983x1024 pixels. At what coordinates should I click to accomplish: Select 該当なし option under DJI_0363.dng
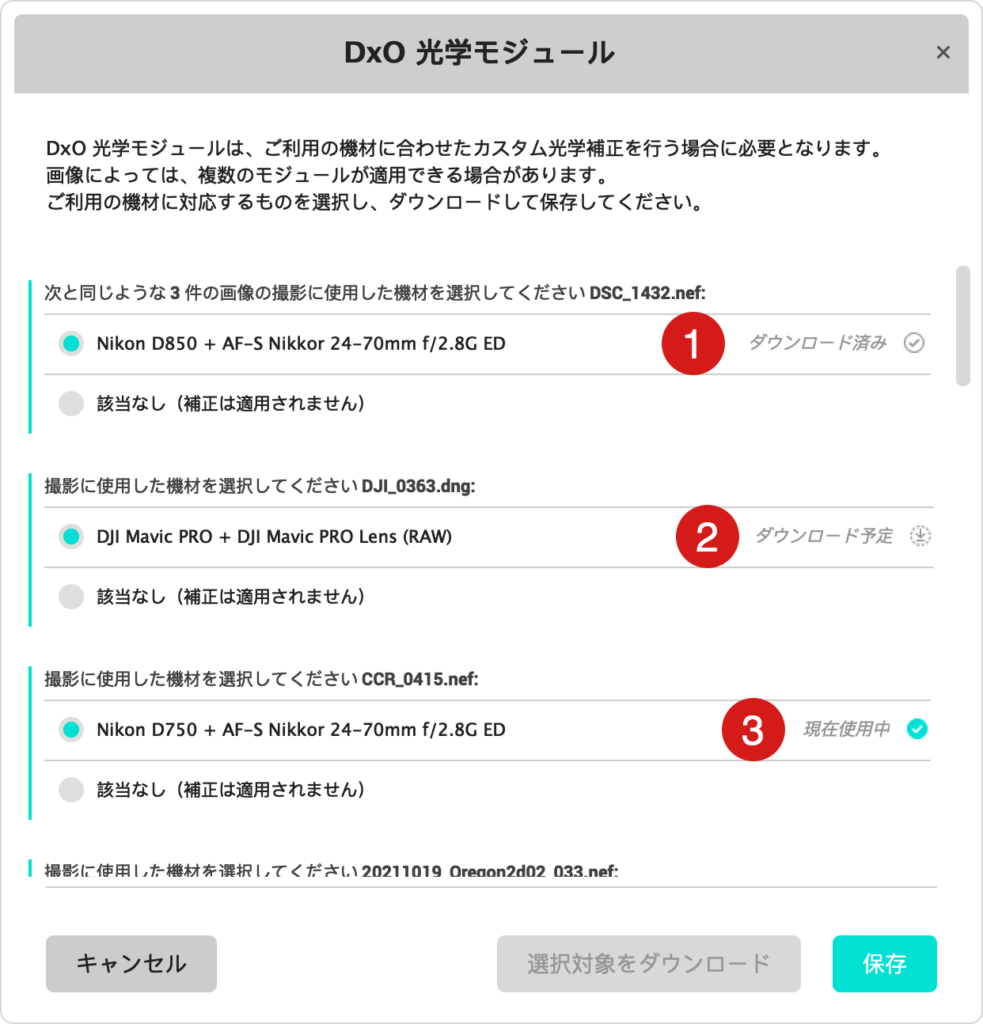pyautogui.click(x=71, y=597)
